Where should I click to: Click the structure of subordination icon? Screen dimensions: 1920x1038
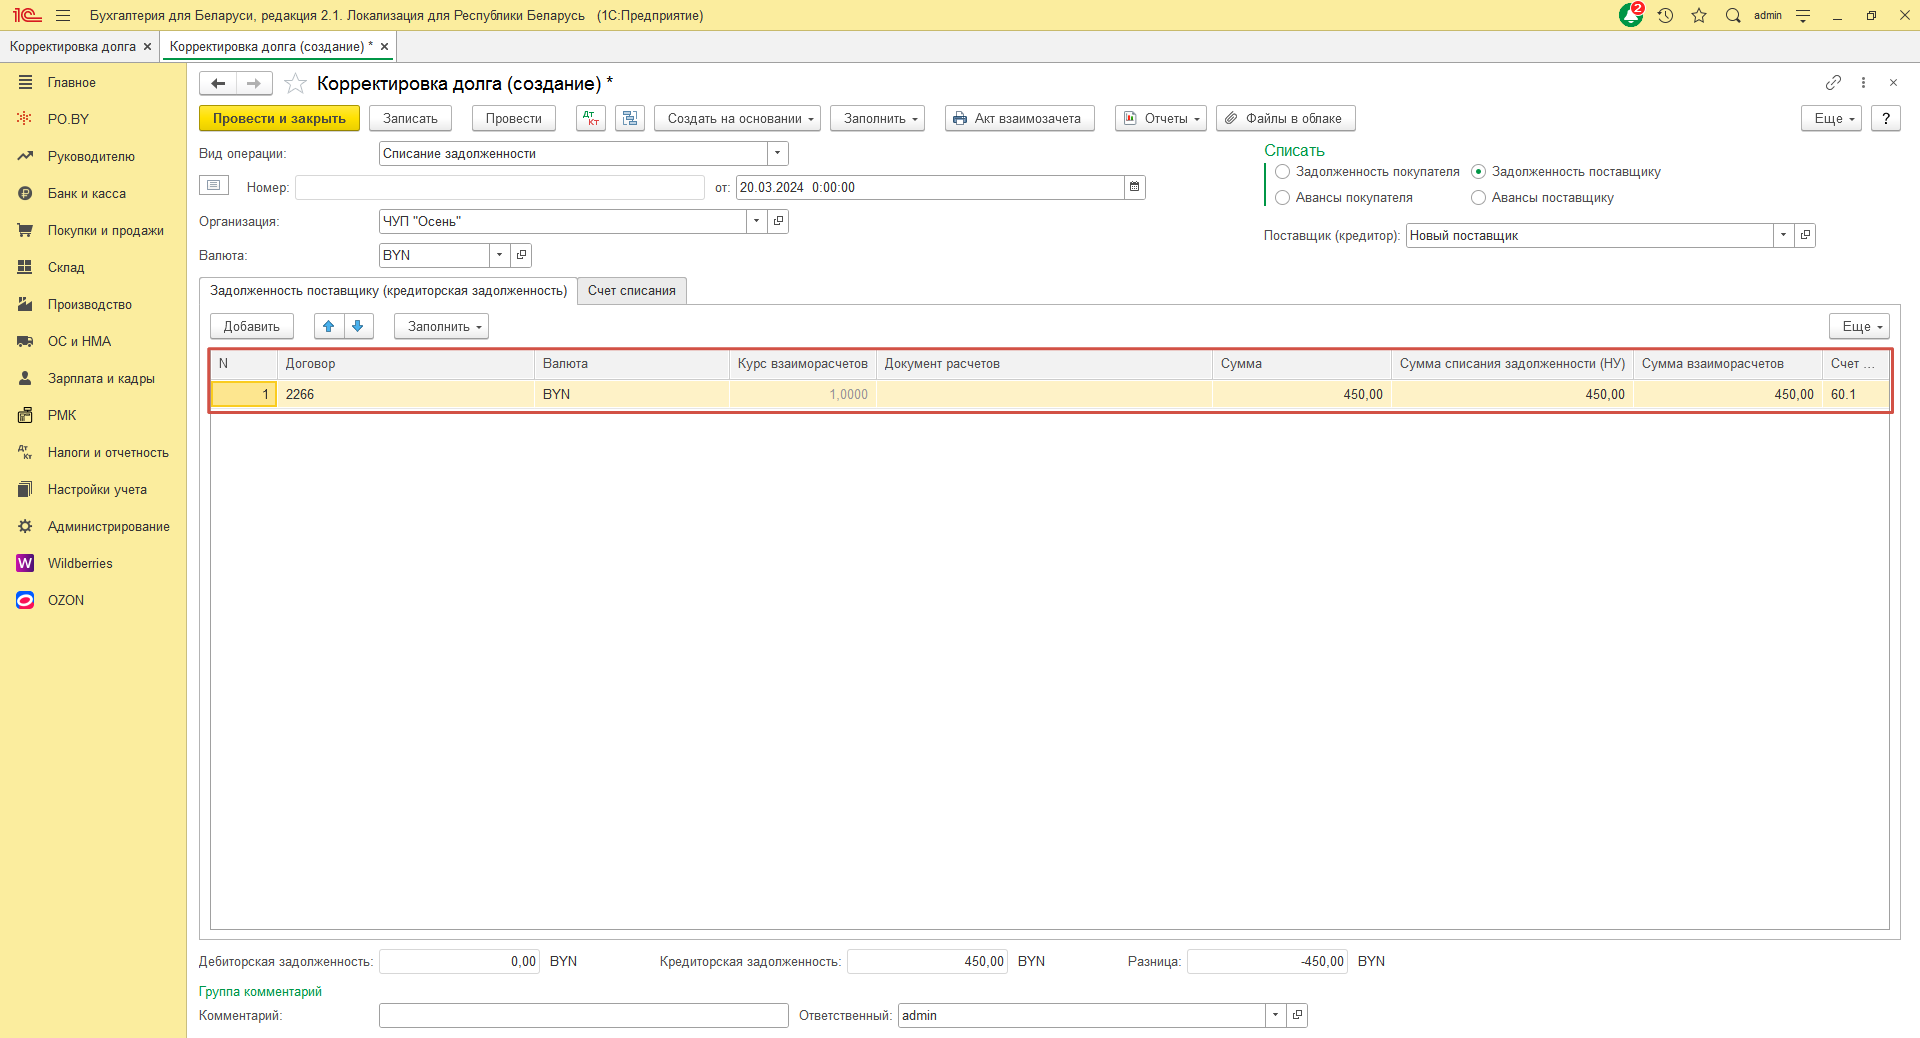pyautogui.click(x=630, y=118)
